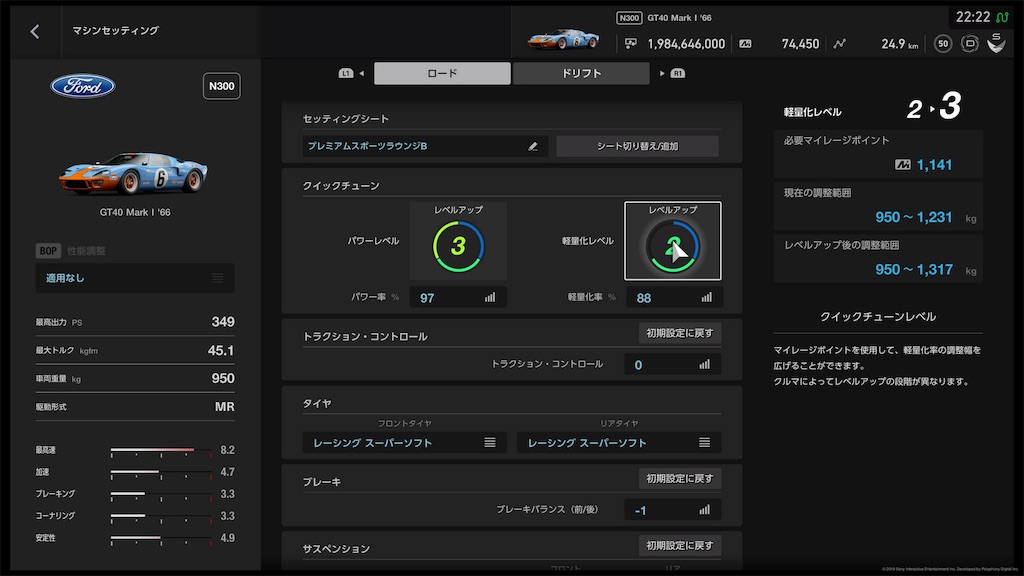The height and width of the screenshot is (576, 1024).
Task: Adjust the パワー率 value 97
Action: pos(458,298)
